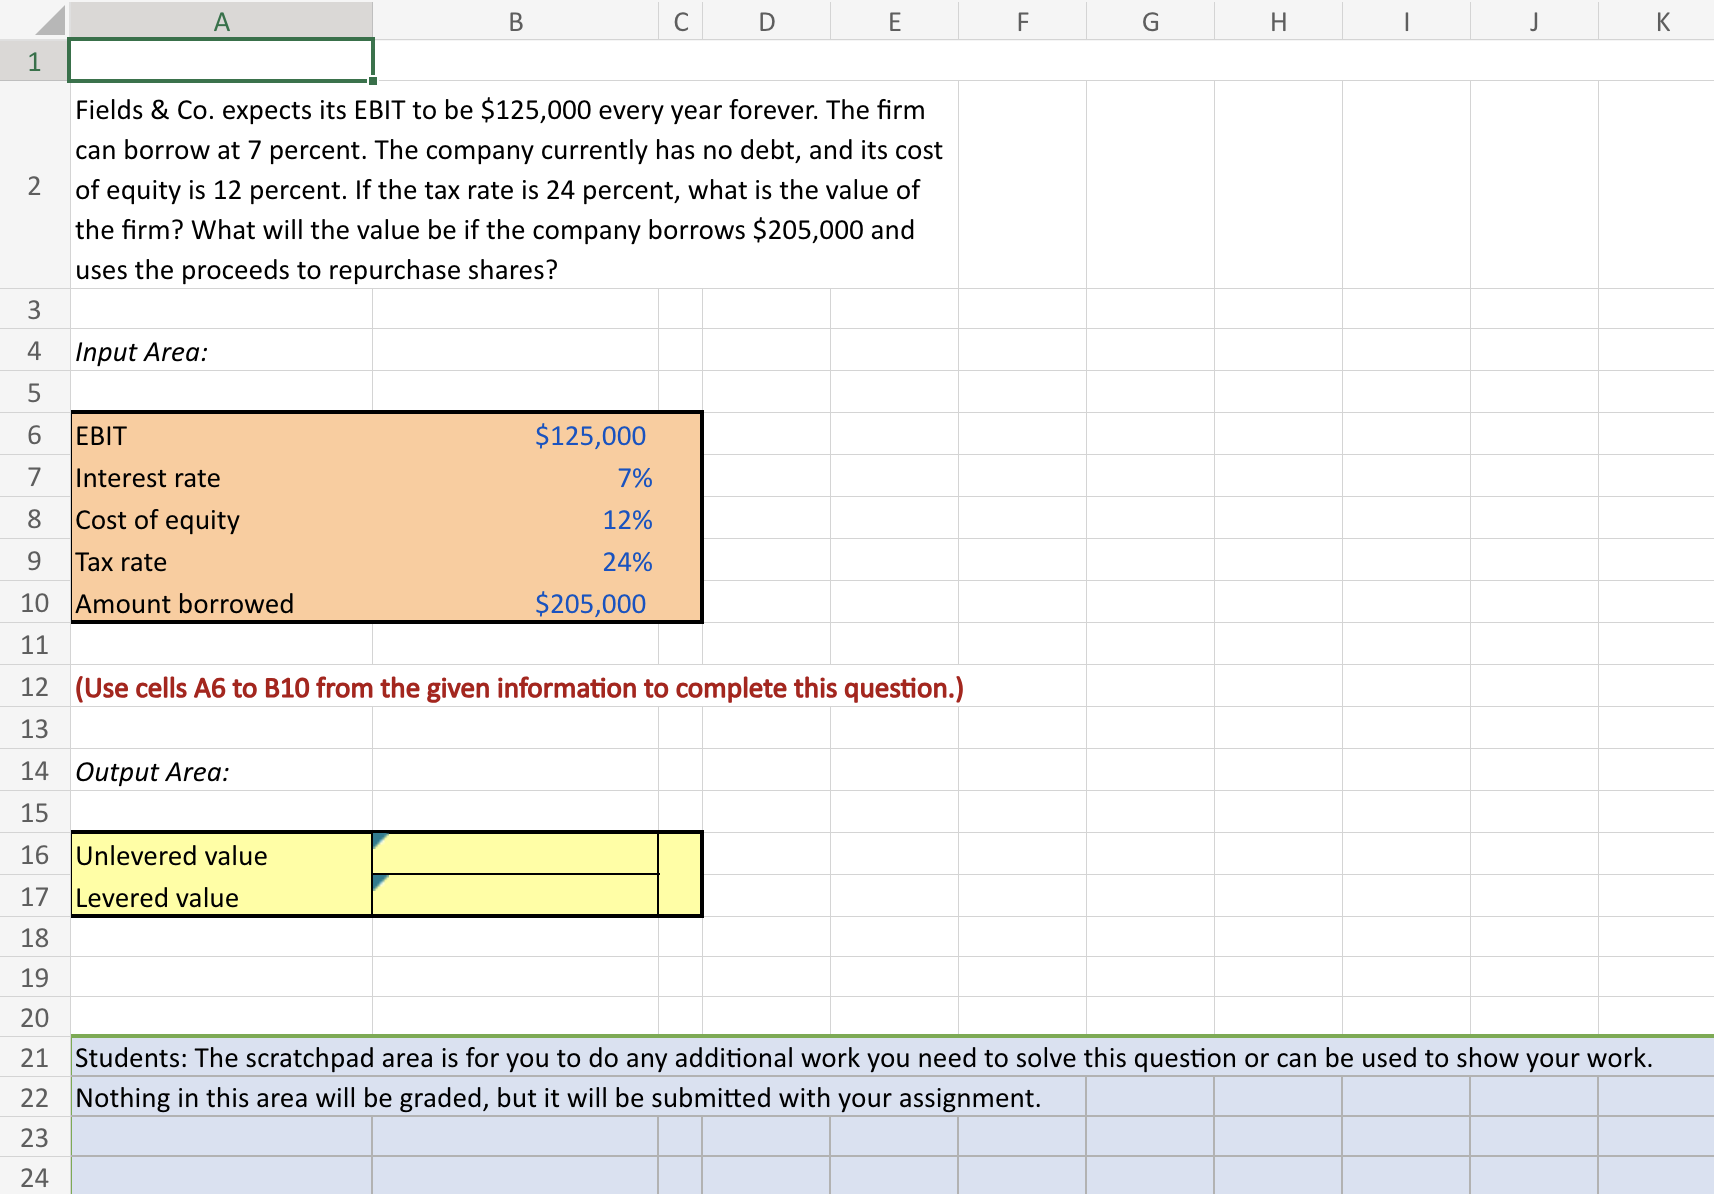Viewport: 1714px width, 1194px height.
Task: Select row 16 header
Action: [34, 855]
